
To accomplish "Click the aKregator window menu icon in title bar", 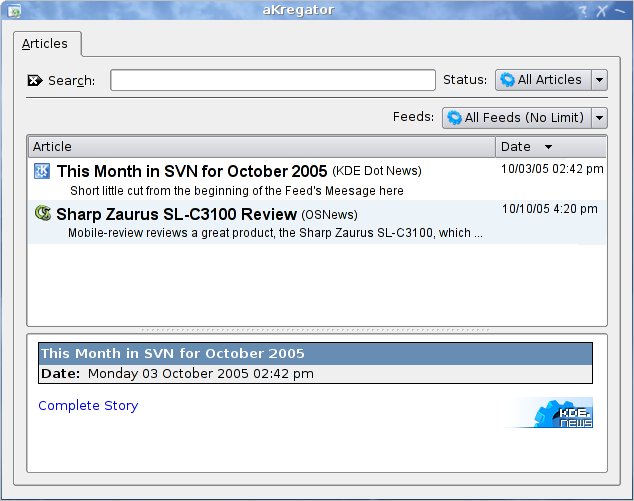I will pos(15,11).
